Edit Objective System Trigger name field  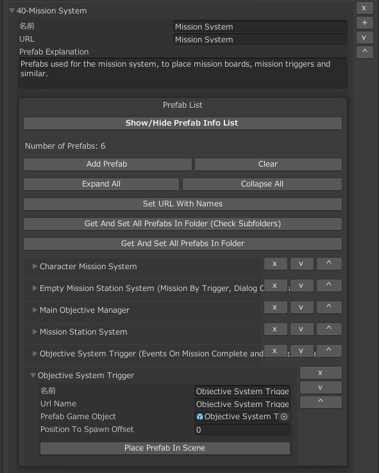[x=242, y=391]
